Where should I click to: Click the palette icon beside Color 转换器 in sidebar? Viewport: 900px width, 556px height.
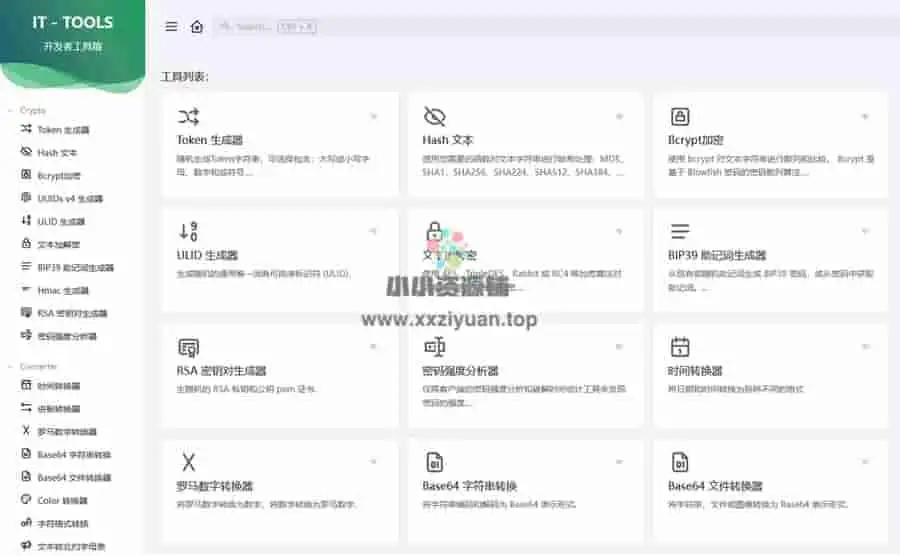(27, 500)
